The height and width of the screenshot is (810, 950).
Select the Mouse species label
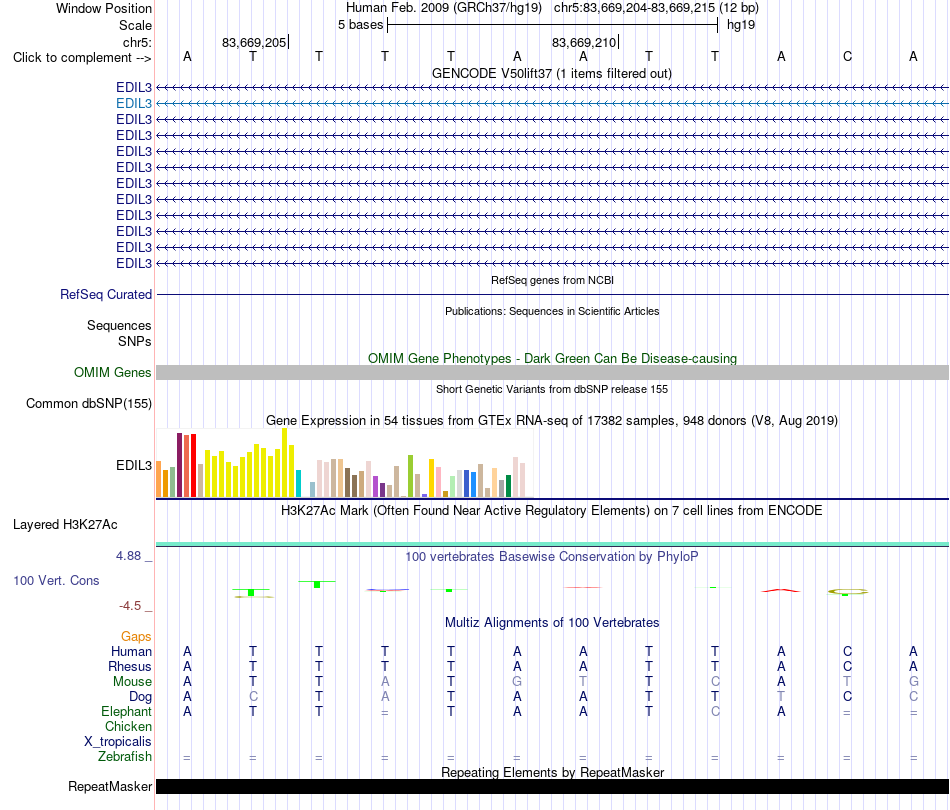click(x=132, y=682)
